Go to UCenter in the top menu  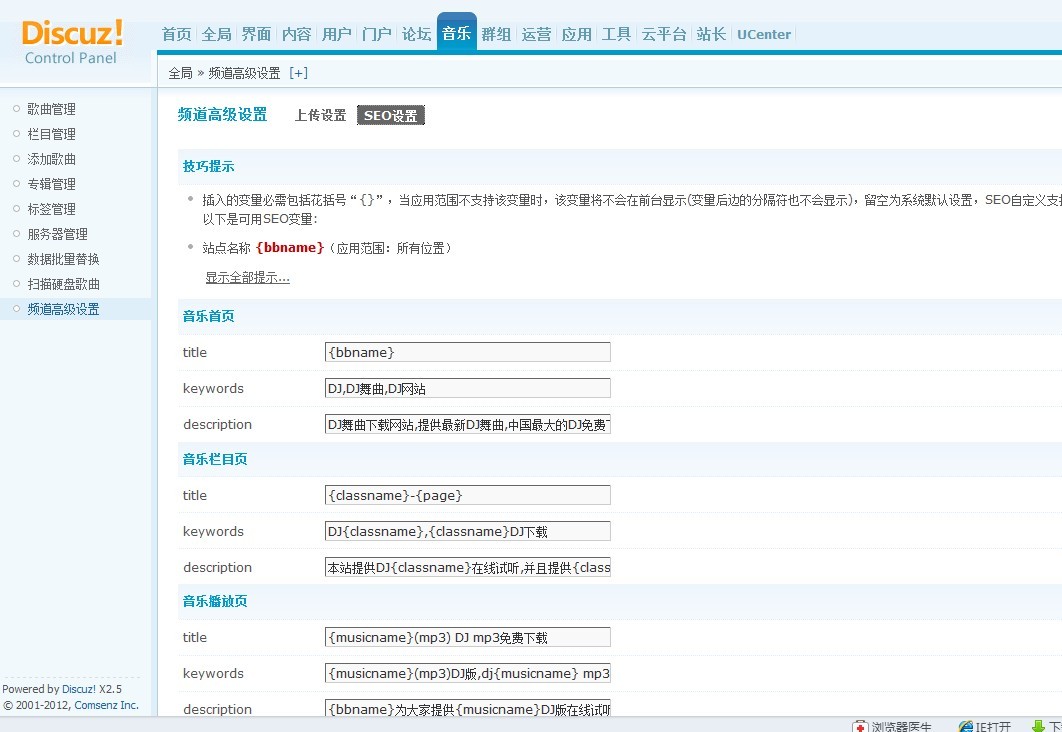tap(763, 34)
